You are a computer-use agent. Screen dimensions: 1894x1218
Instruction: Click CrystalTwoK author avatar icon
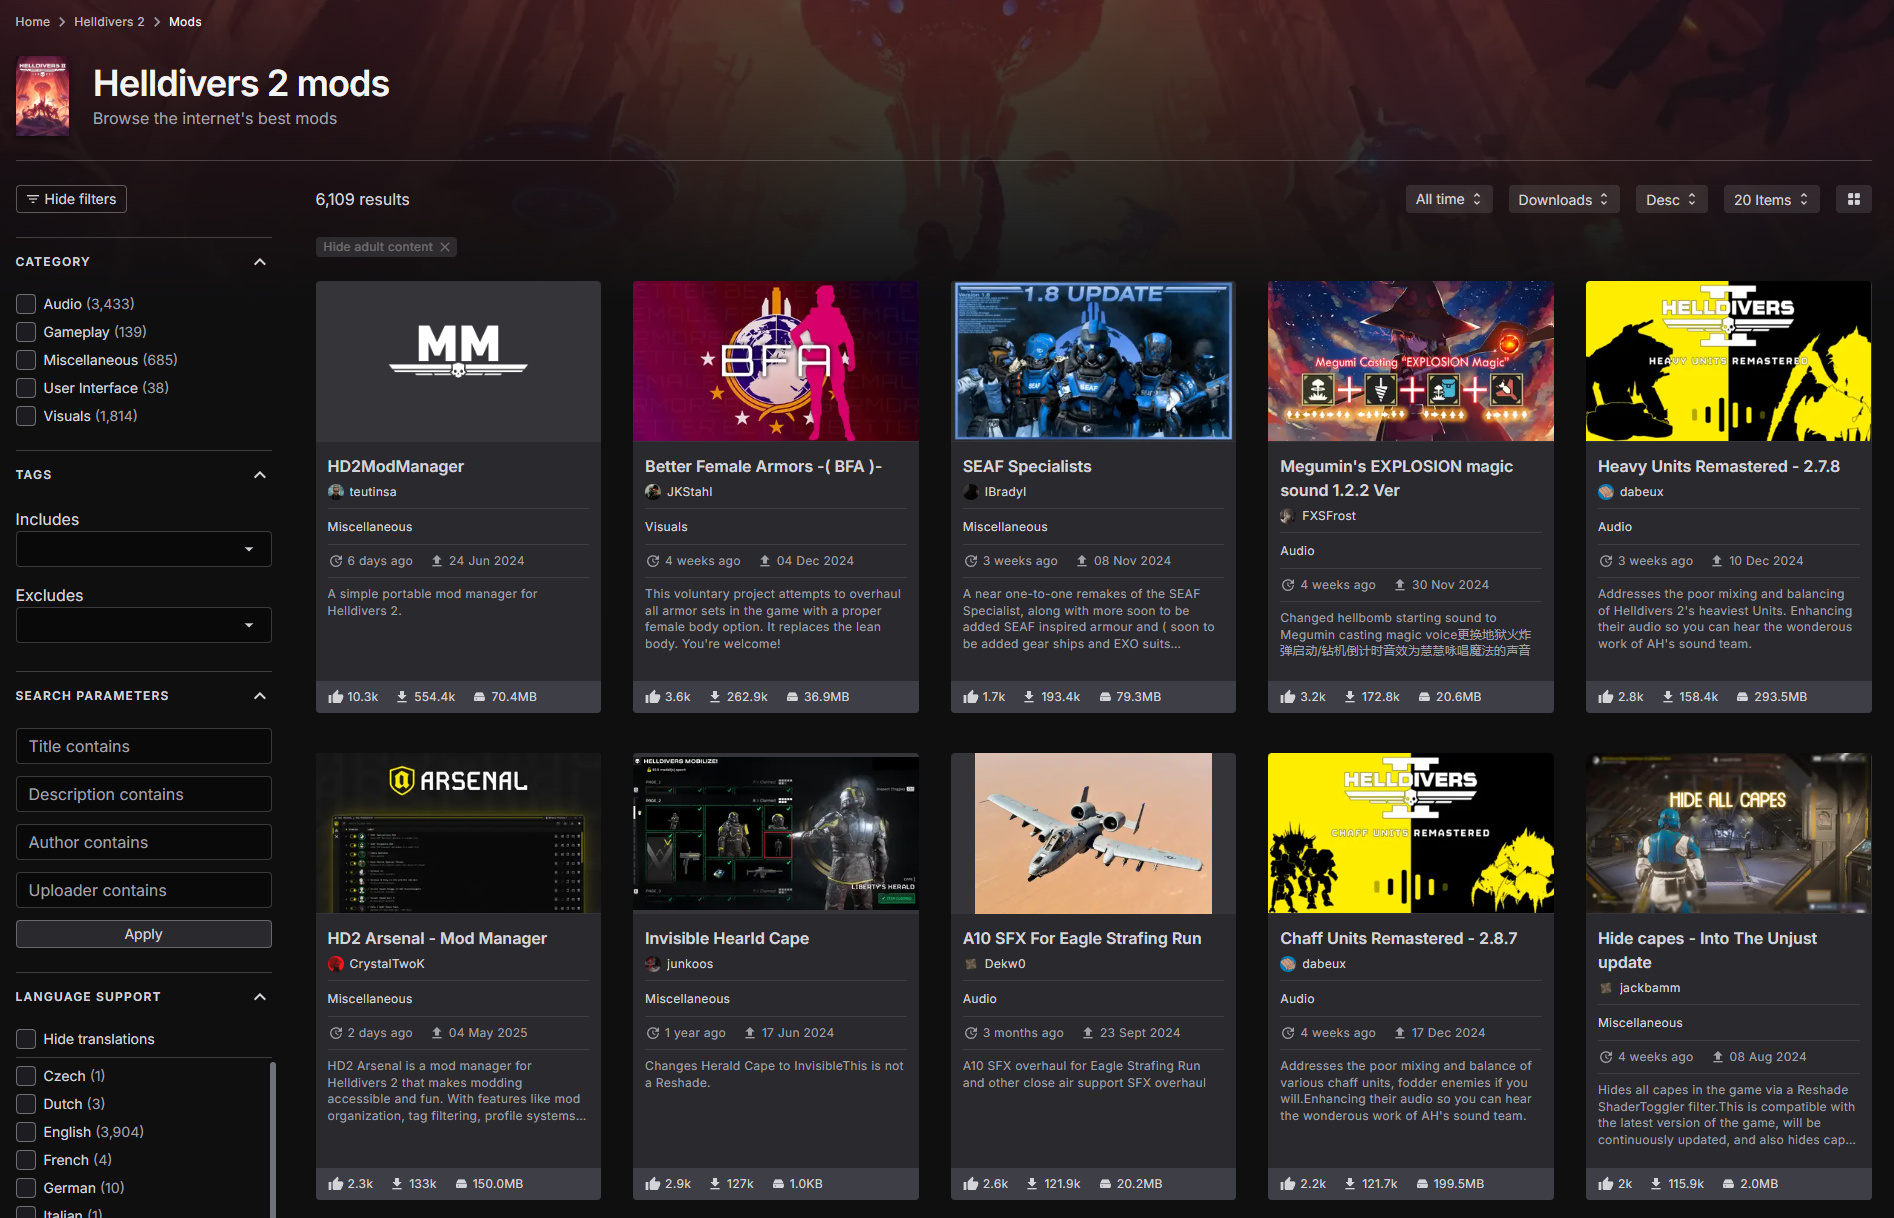[336, 964]
